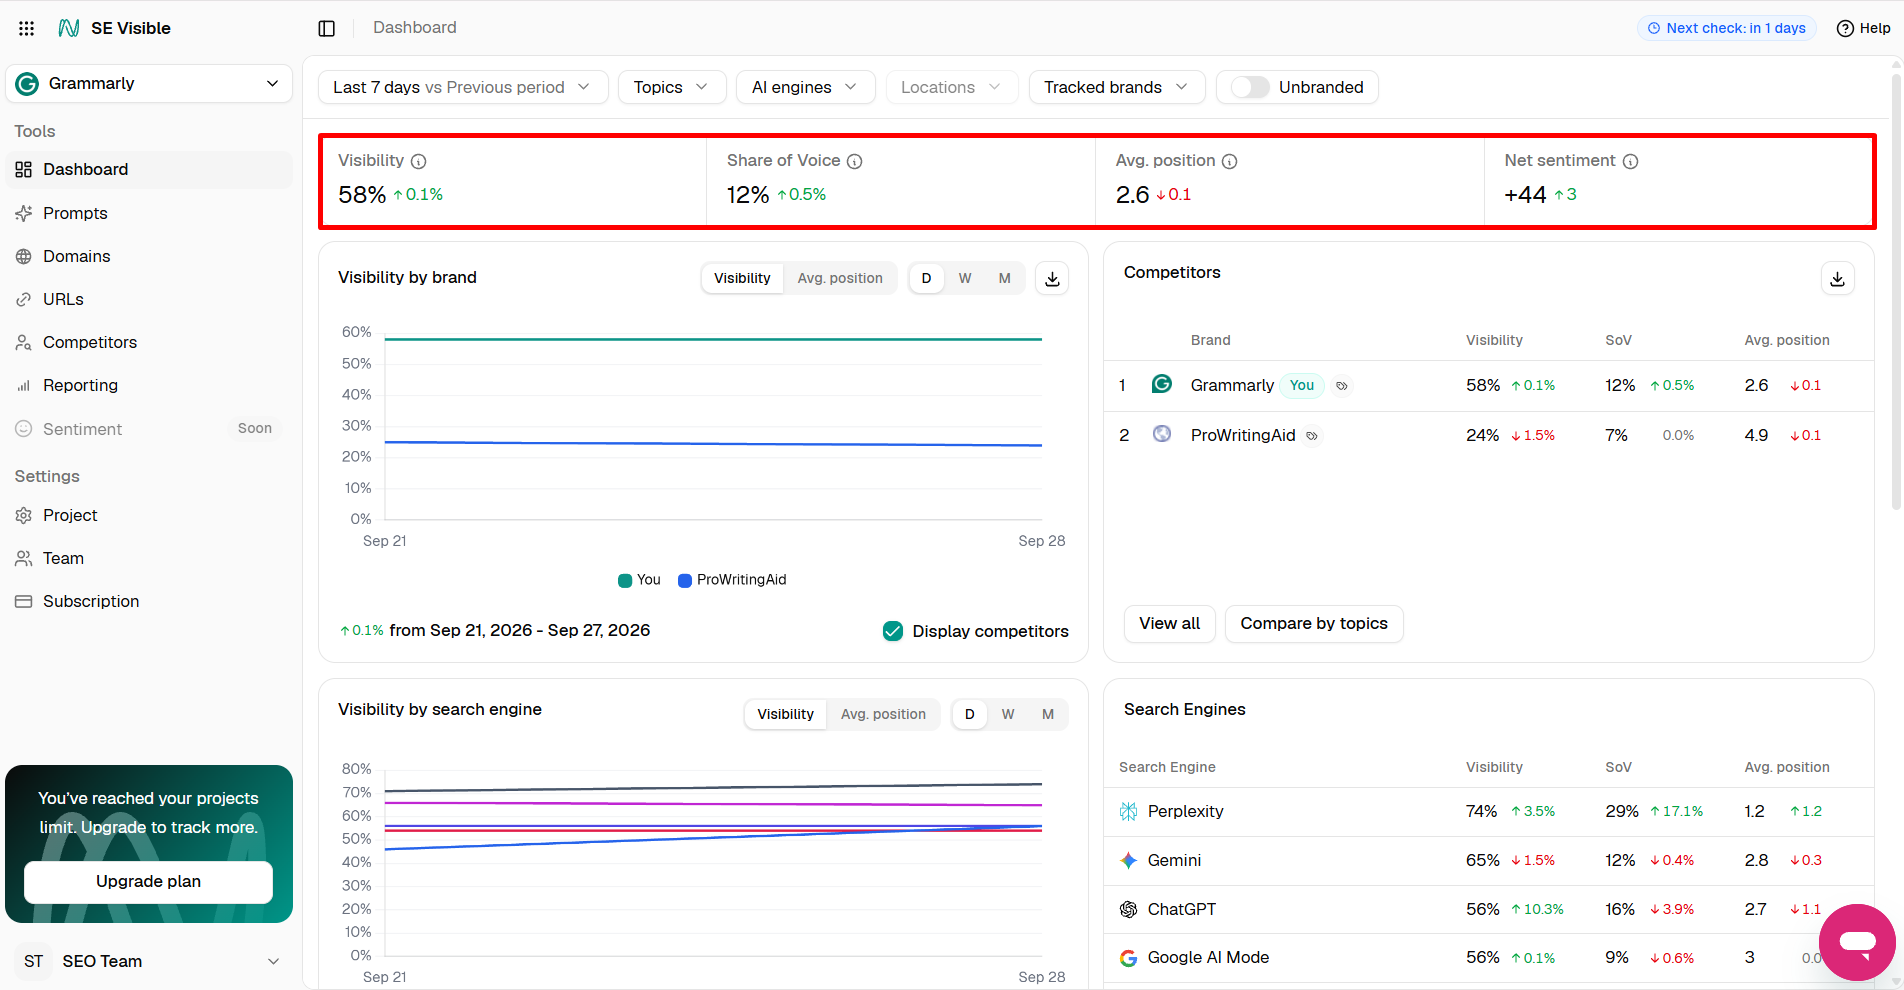Select W interval in Visibility by search engine
Image resolution: width=1904 pixels, height=990 pixels.
tap(1008, 715)
